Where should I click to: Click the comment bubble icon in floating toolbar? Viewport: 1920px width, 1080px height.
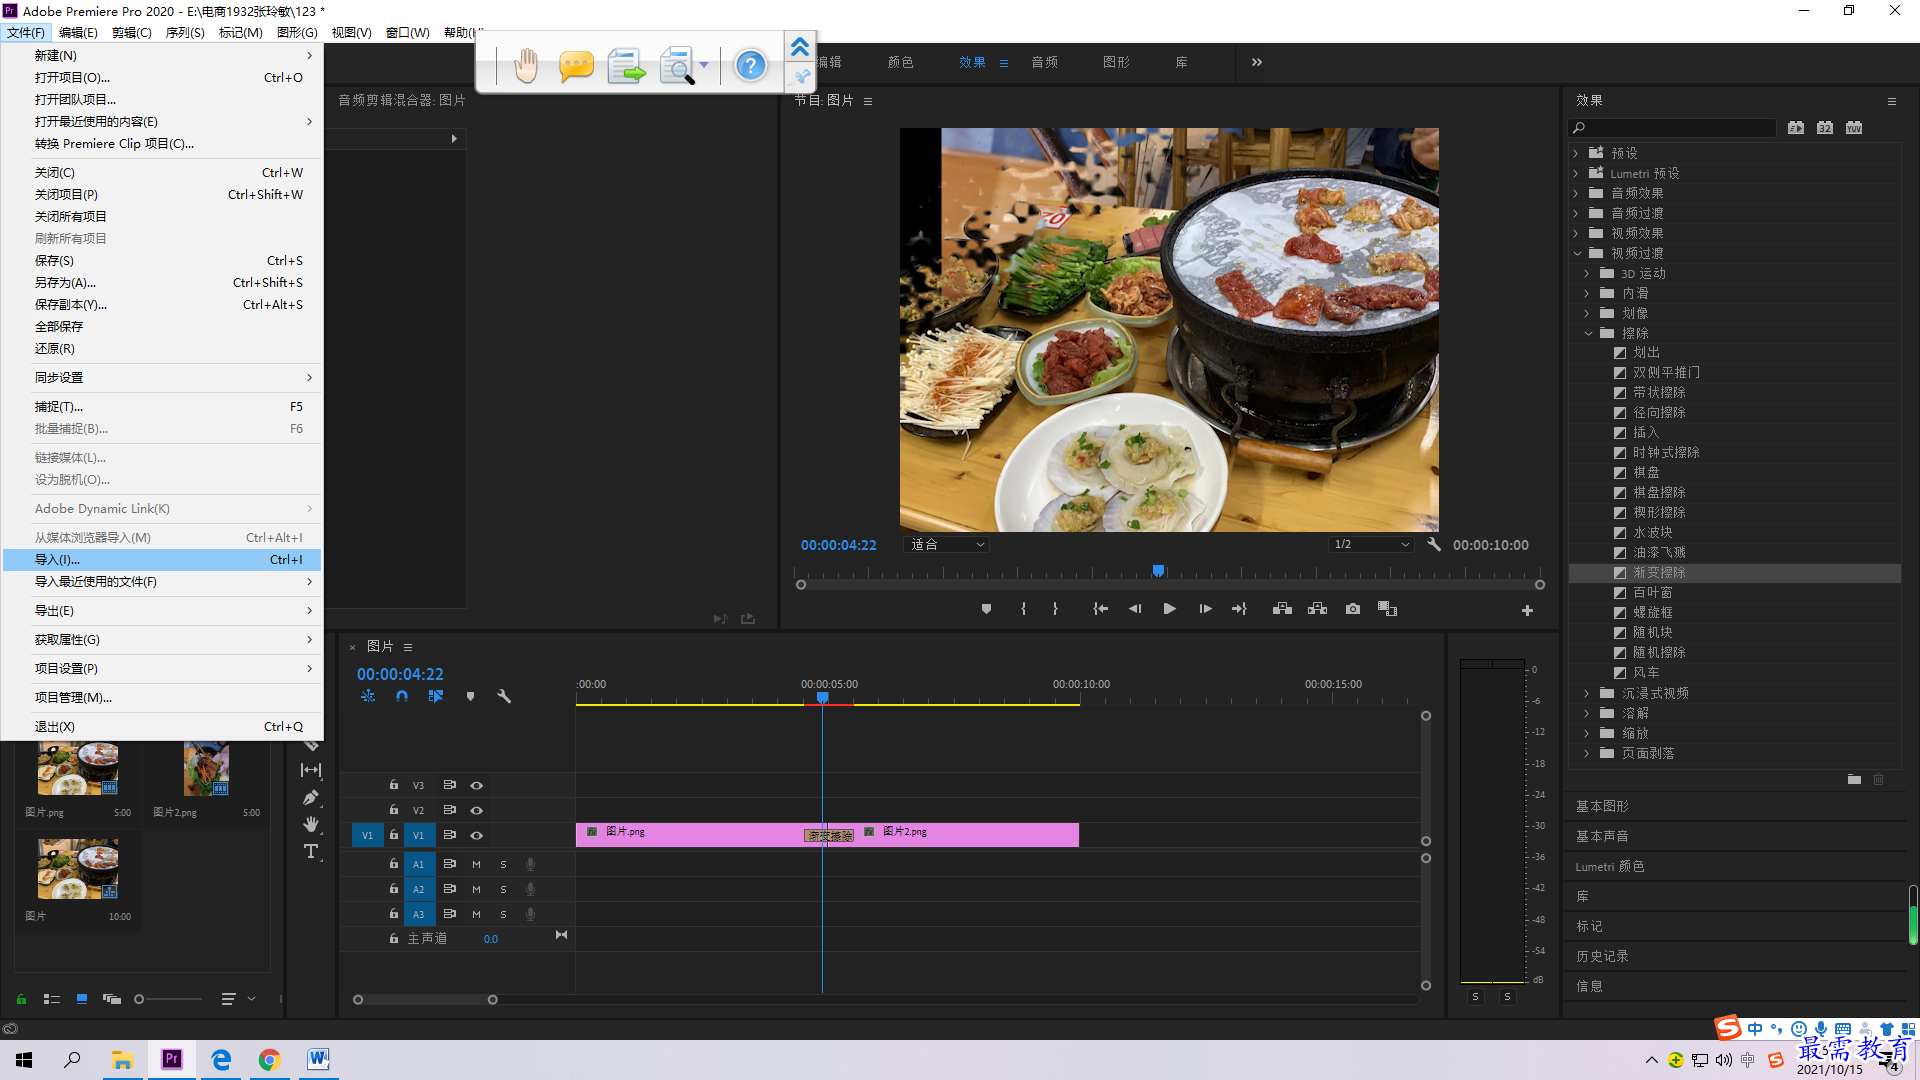click(576, 66)
